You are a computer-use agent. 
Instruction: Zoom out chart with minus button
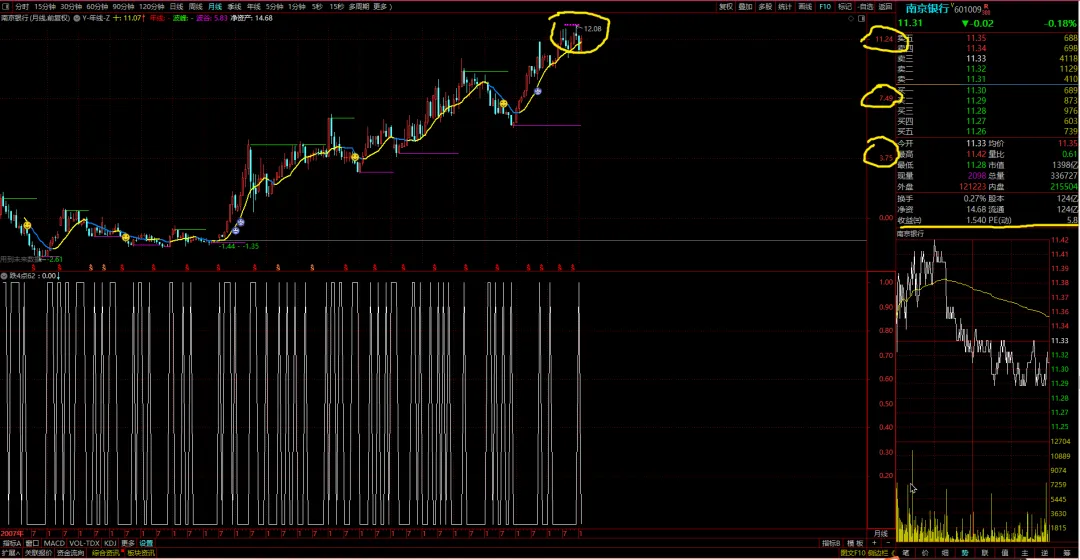888,543
